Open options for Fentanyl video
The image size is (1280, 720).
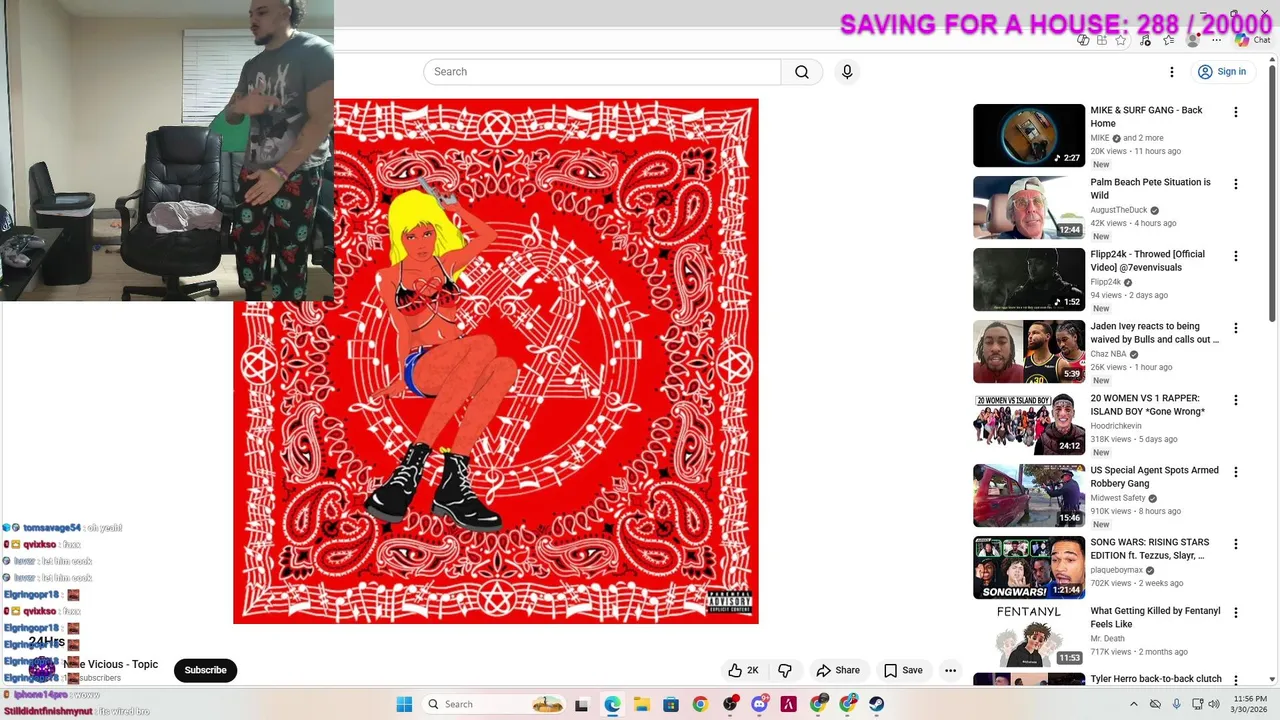pos(1236,613)
